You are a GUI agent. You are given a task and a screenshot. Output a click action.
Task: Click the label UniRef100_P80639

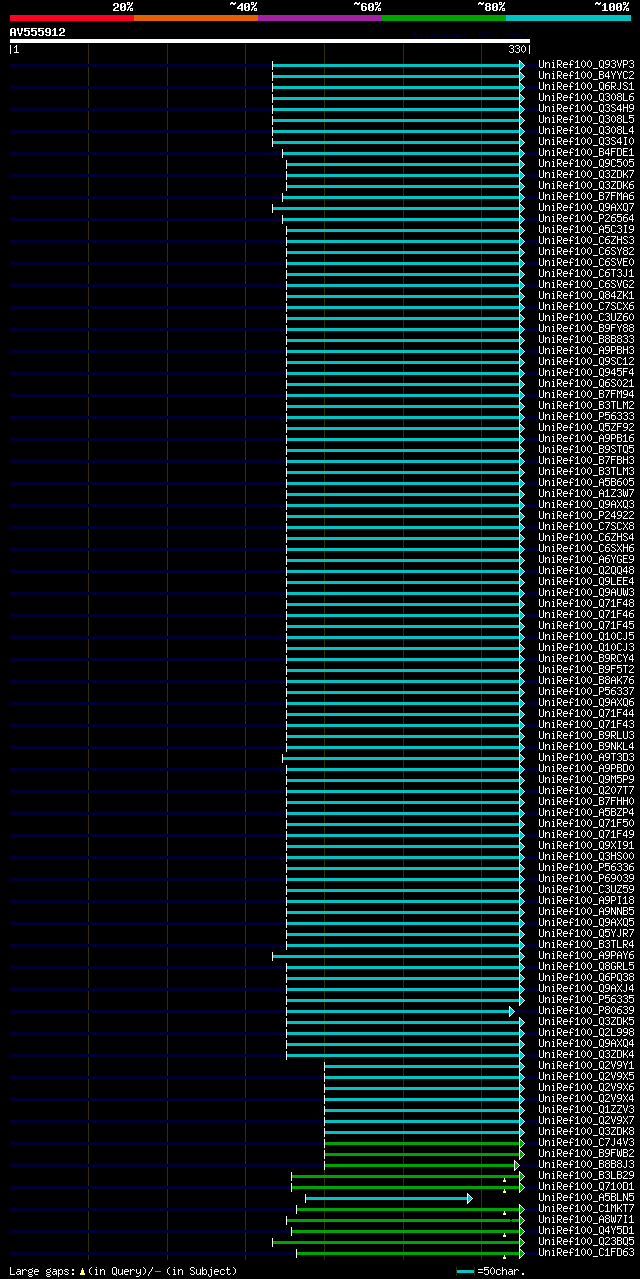click(586, 1010)
